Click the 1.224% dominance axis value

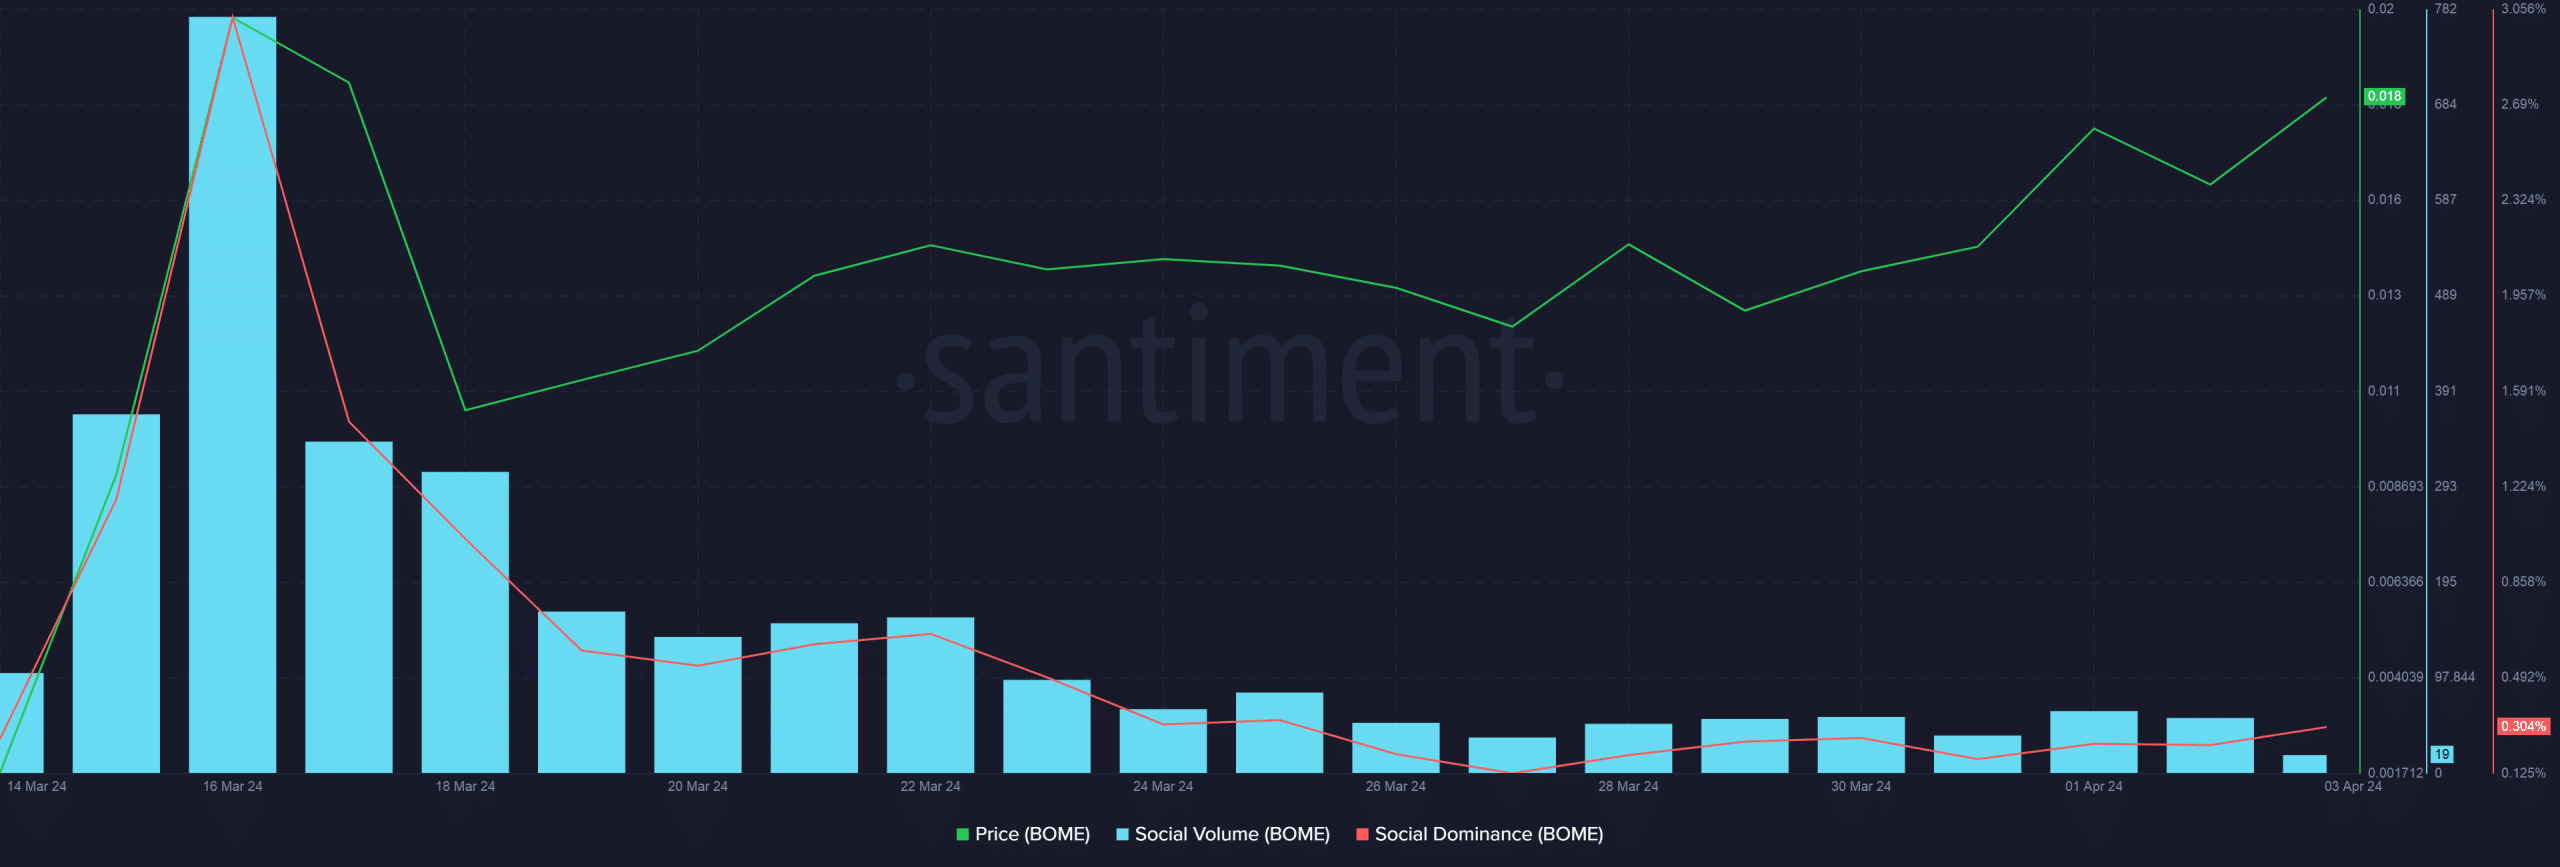(x=2523, y=486)
